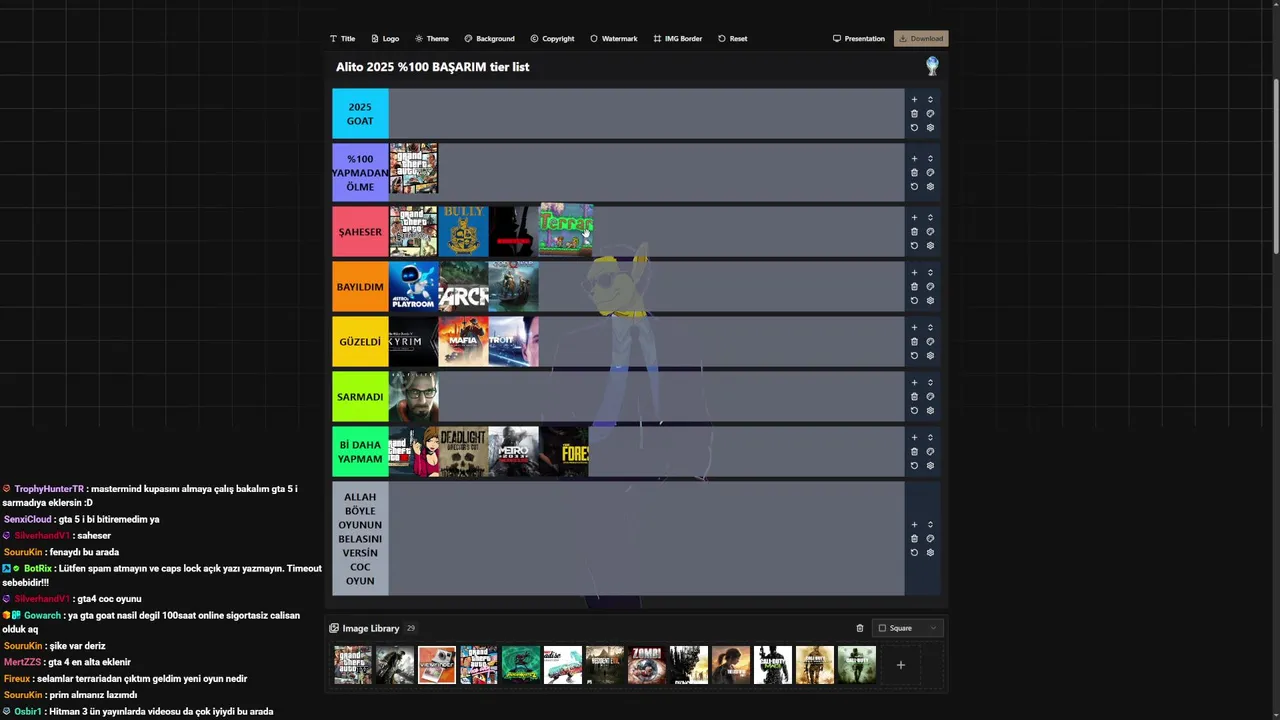Open settings icon of %100 YAPMADAN ÖLME row
This screenshot has height=720, width=1280.
[930, 187]
